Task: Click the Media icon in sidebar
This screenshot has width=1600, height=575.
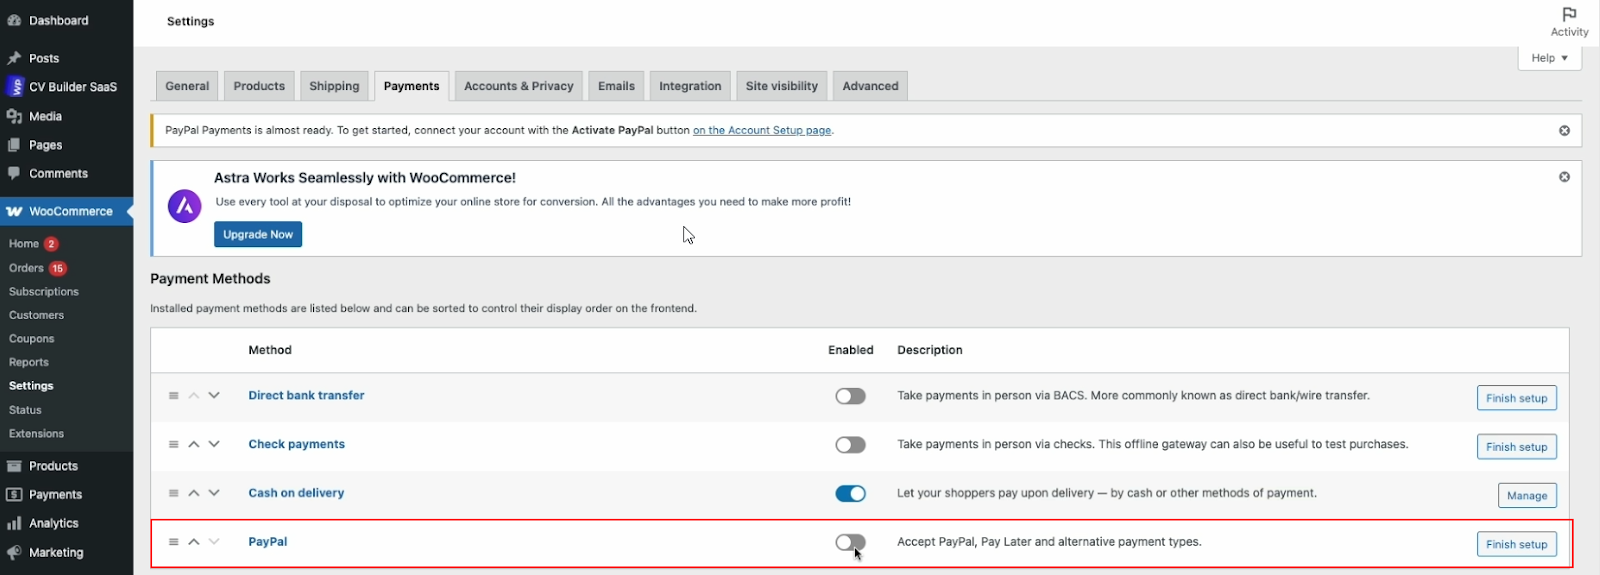Action: (14, 116)
